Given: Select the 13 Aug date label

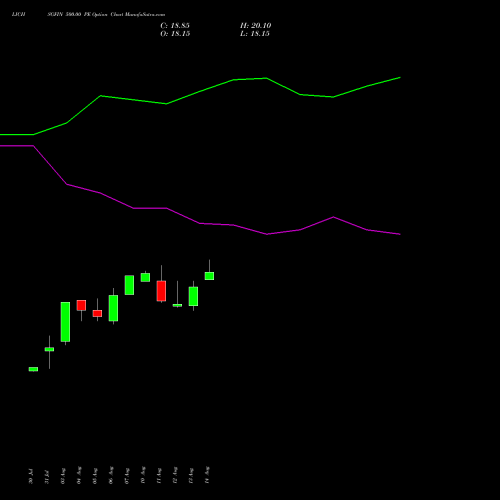Looking at the screenshot, I should tap(191, 476).
